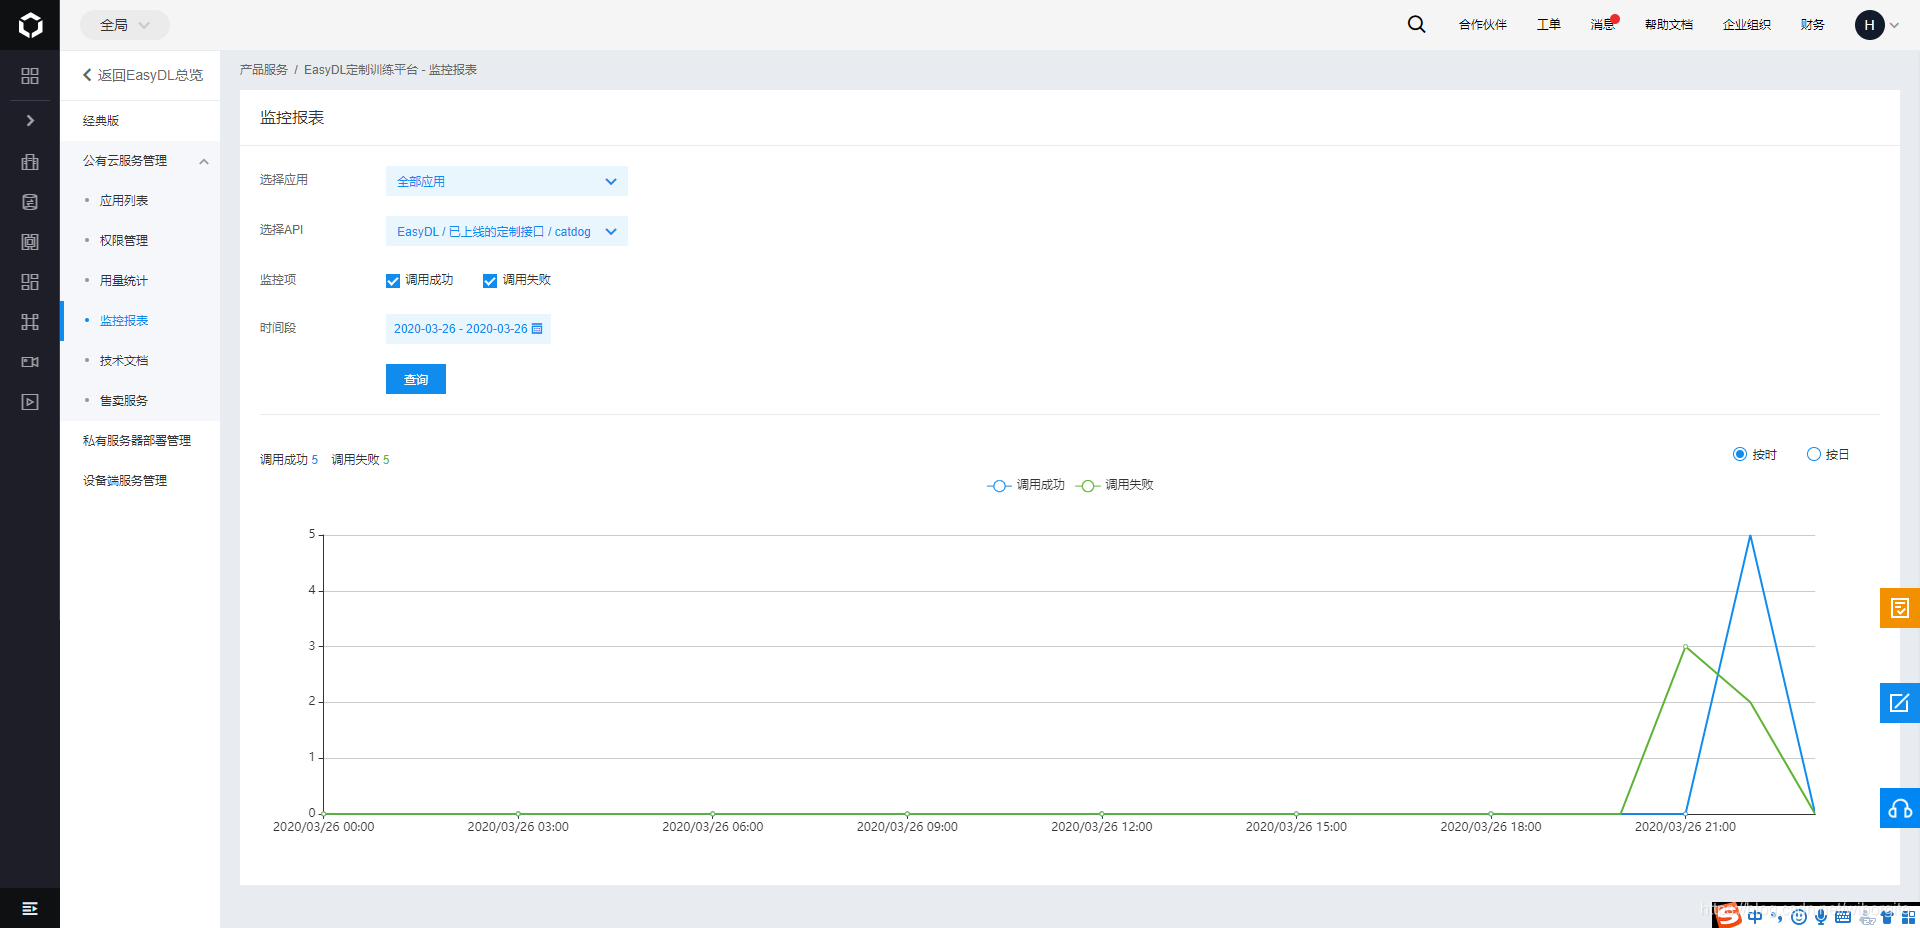Image resolution: width=1920 pixels, height=928 pixels.
Task: Select the 按时 radio button
Action: pyautogui.click(x=1740, y=454)
